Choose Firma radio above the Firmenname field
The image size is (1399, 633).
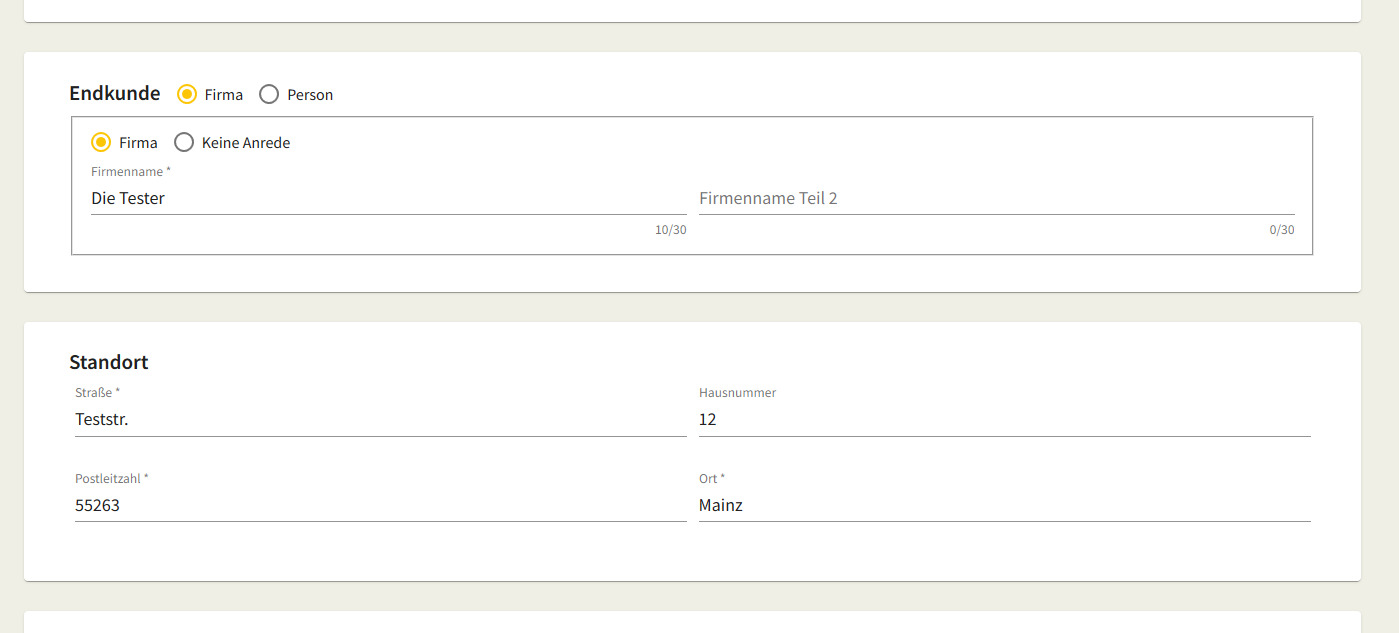[101, 143]
